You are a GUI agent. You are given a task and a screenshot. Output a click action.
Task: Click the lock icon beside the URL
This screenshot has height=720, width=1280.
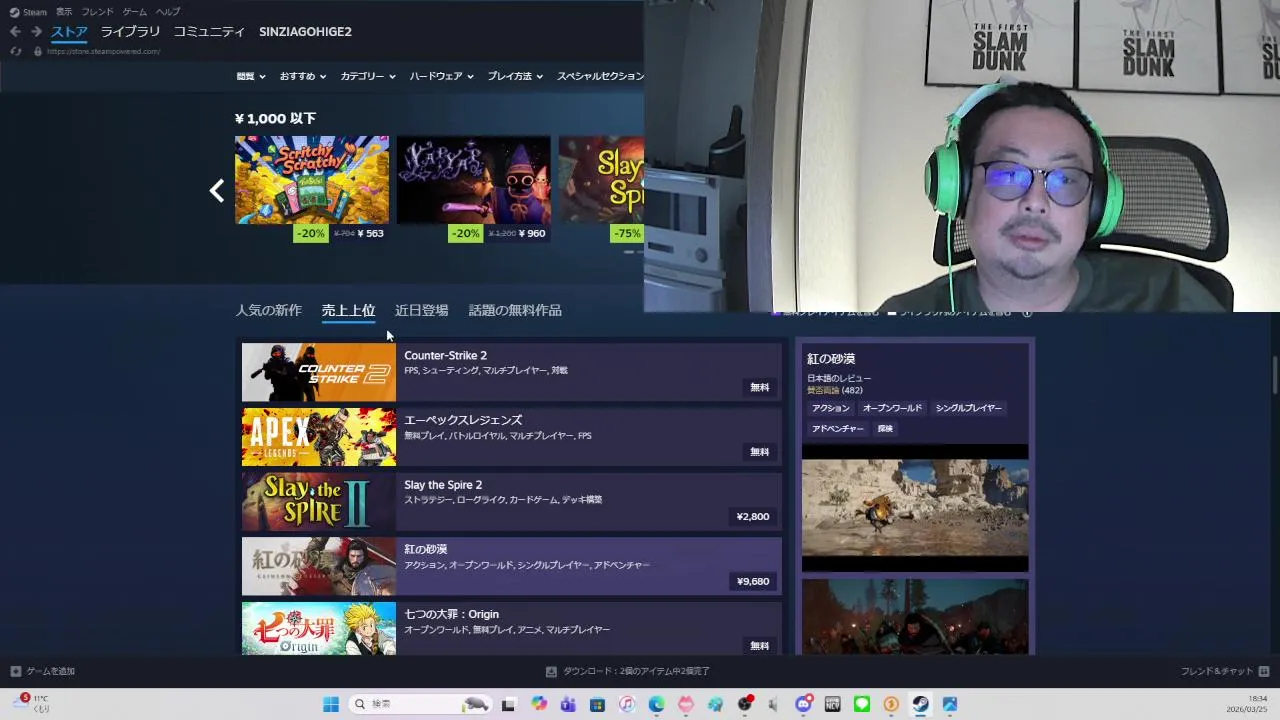tap(38, 51)
